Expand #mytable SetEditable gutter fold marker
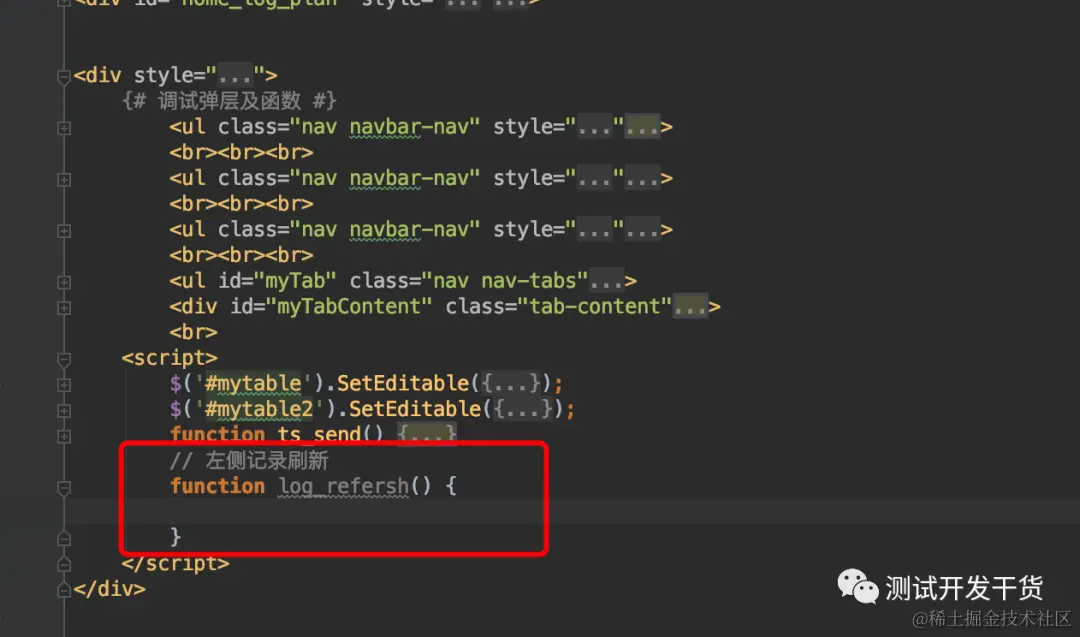 (63, 385)
